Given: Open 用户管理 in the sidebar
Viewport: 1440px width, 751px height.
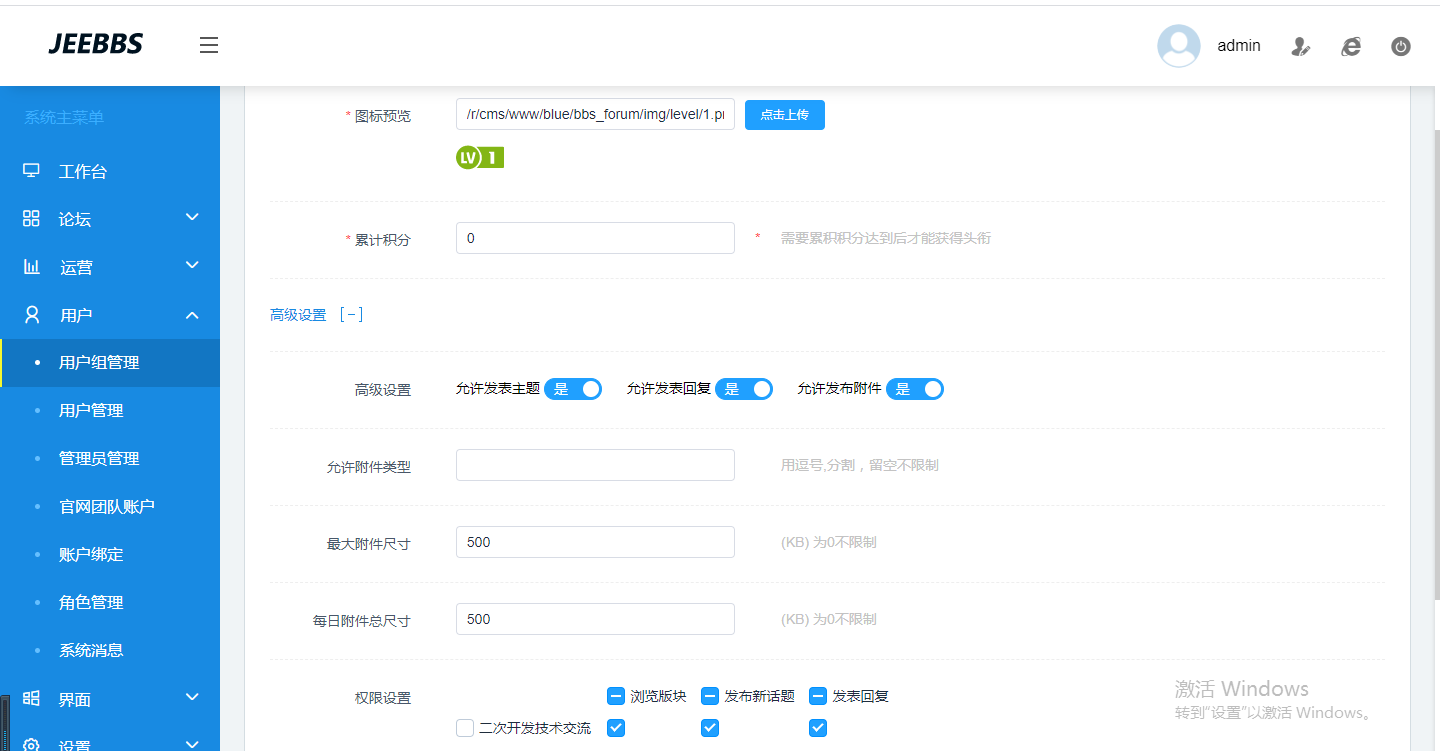Looking at the screenshot, I should pos(110,411).
